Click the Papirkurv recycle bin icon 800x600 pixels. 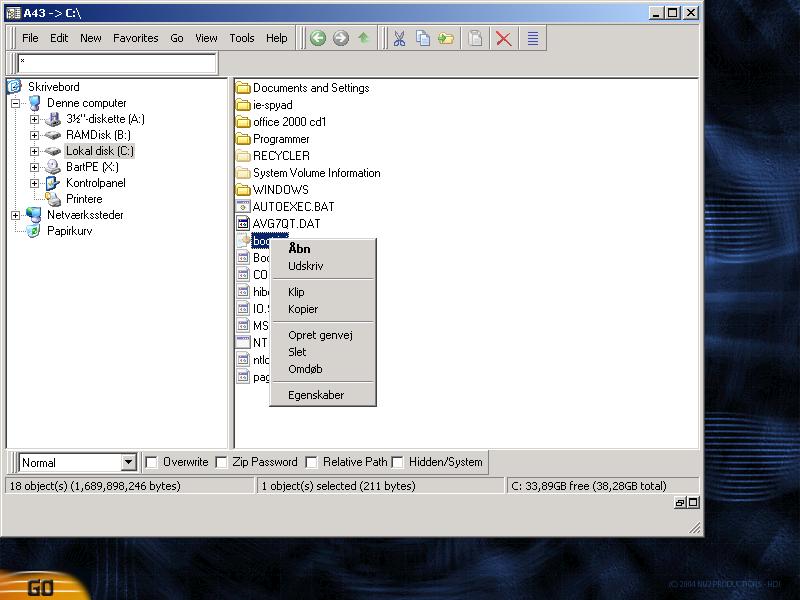[x=33, y=231]
